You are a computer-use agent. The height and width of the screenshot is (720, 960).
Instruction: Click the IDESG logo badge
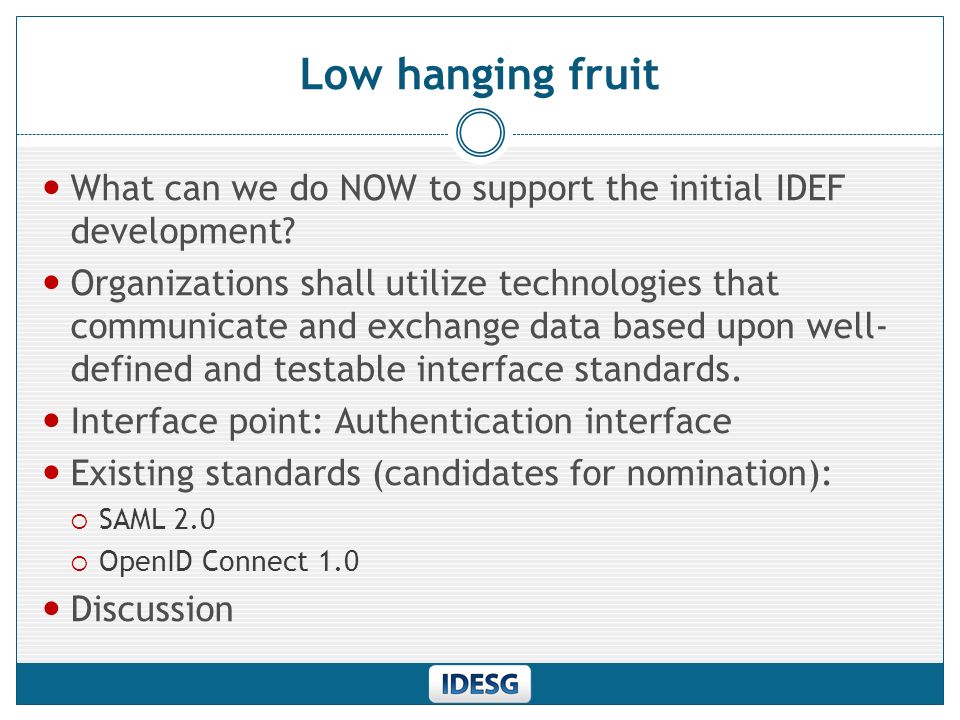[x=479, y=683]
